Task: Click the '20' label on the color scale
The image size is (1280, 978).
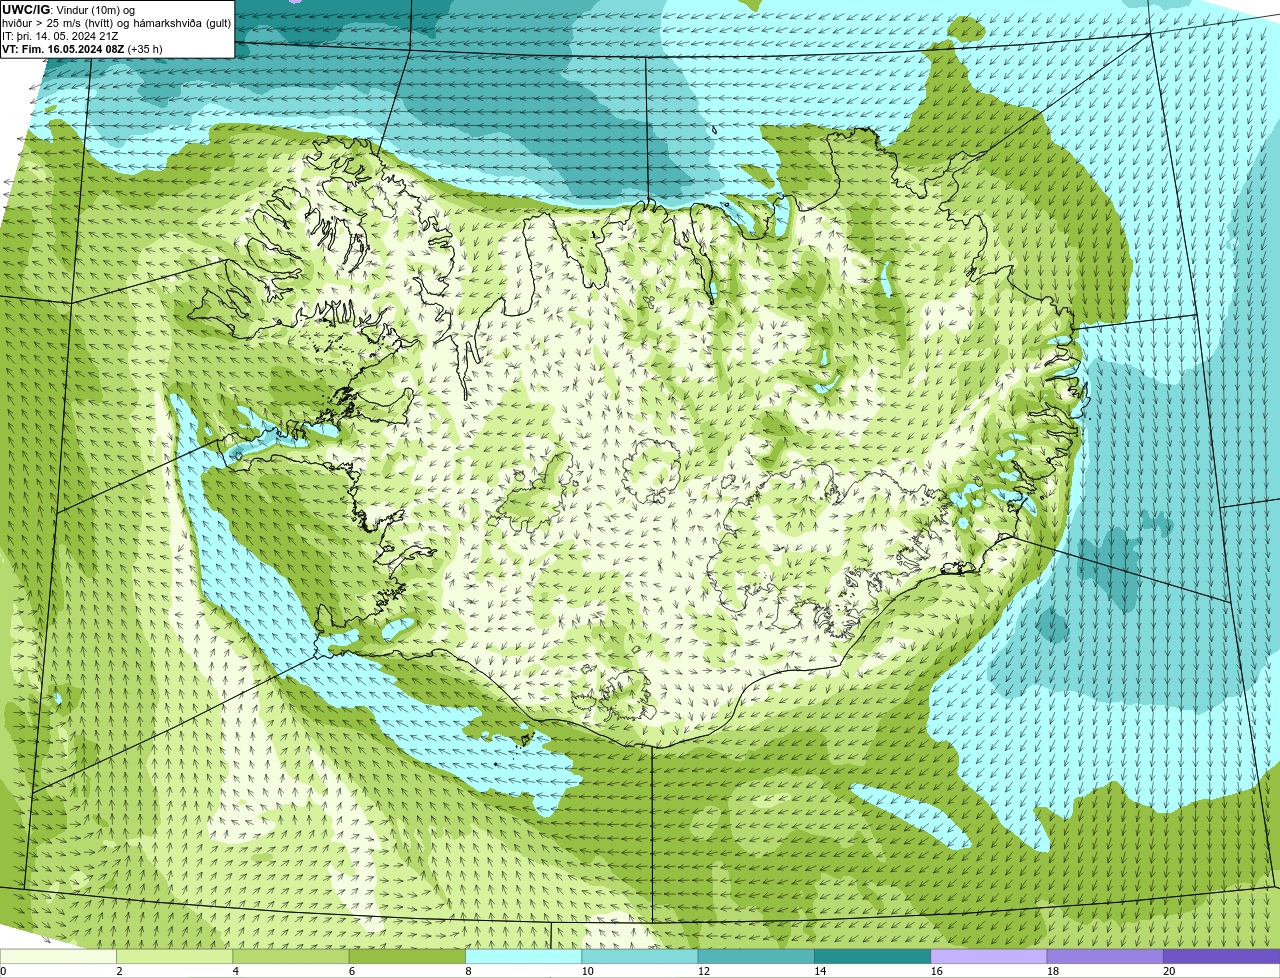Action: tap(1169, 971)
